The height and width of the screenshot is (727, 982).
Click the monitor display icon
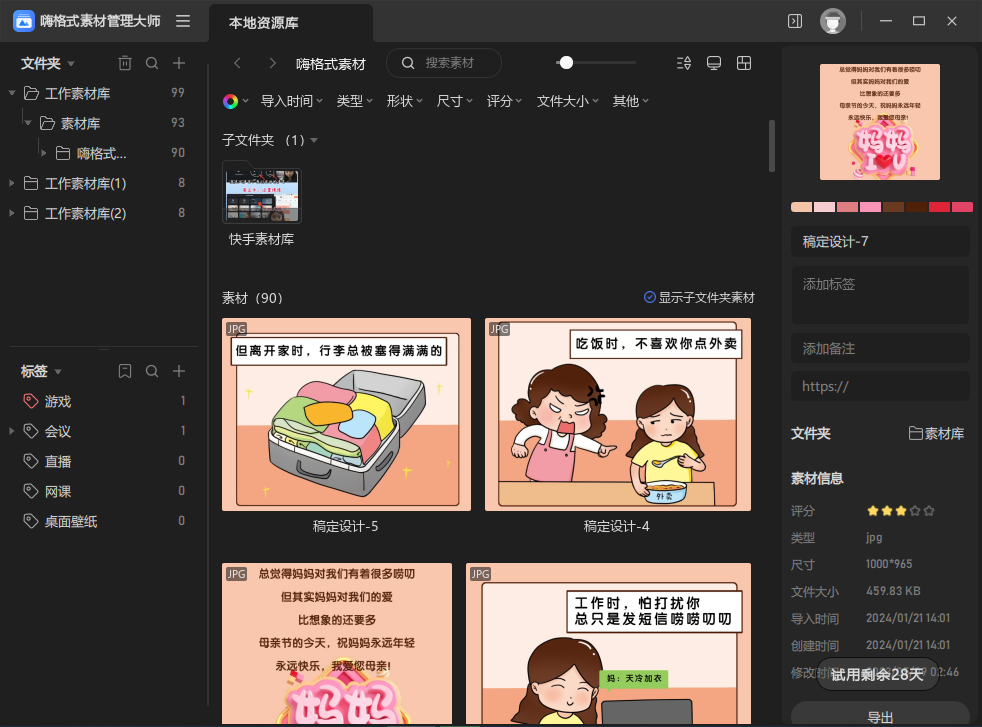(x=714, y=63)
